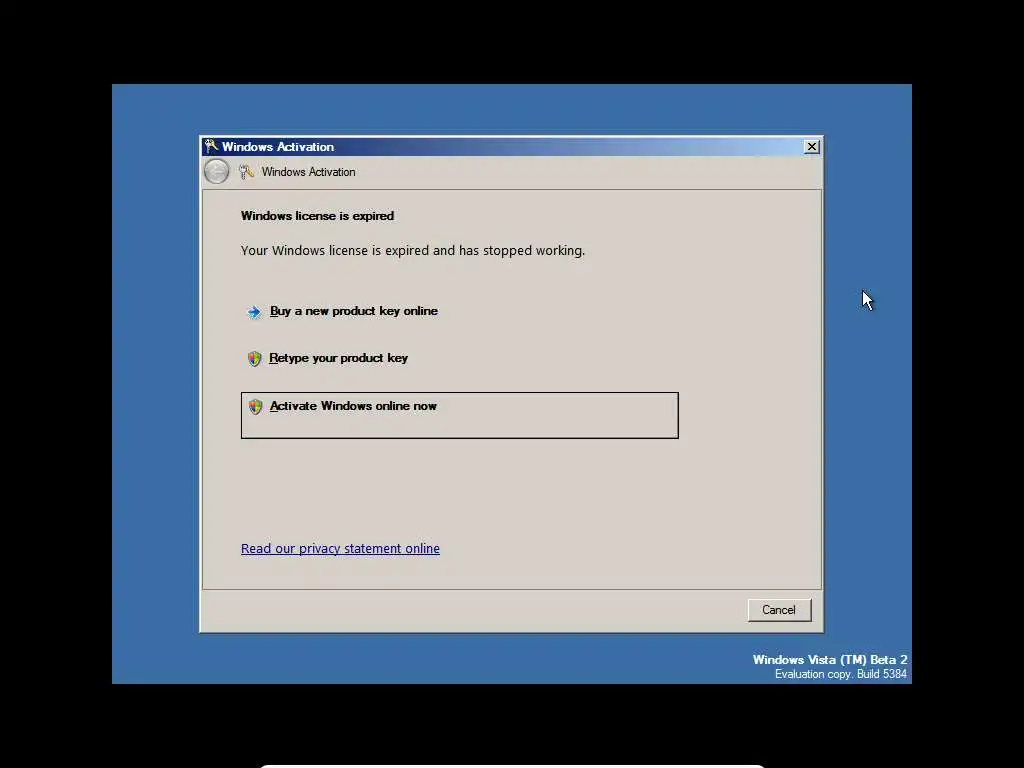Click the Evaluation copy Build 5384 text
The width and height of the screenshot is (1024, 768).
[841, 674]
